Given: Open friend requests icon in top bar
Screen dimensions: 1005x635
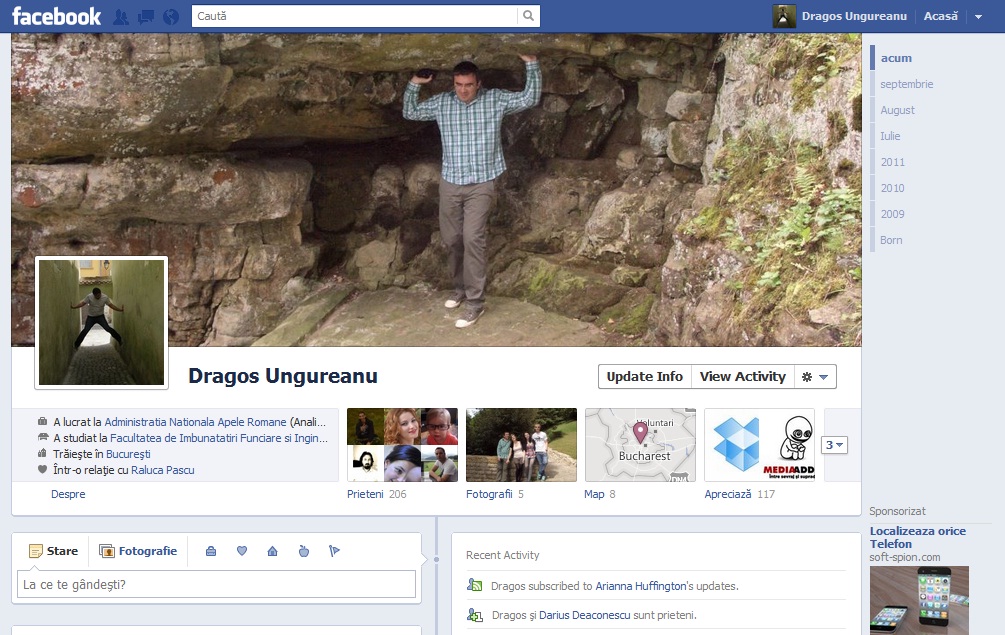Looking at the screenshot, I should coord(120,17).
